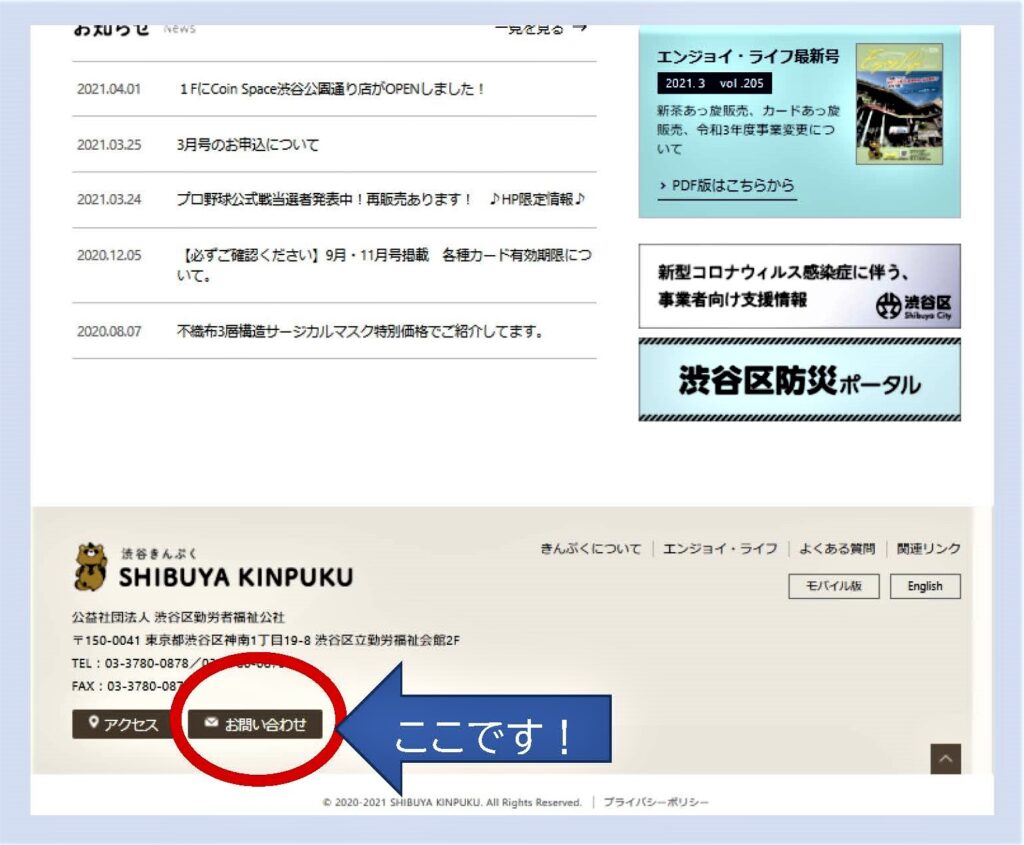The image size is (1024, 845).
Task: Click the エンジョイ・ライフ最新号 heading
Action: click(748, 56)
